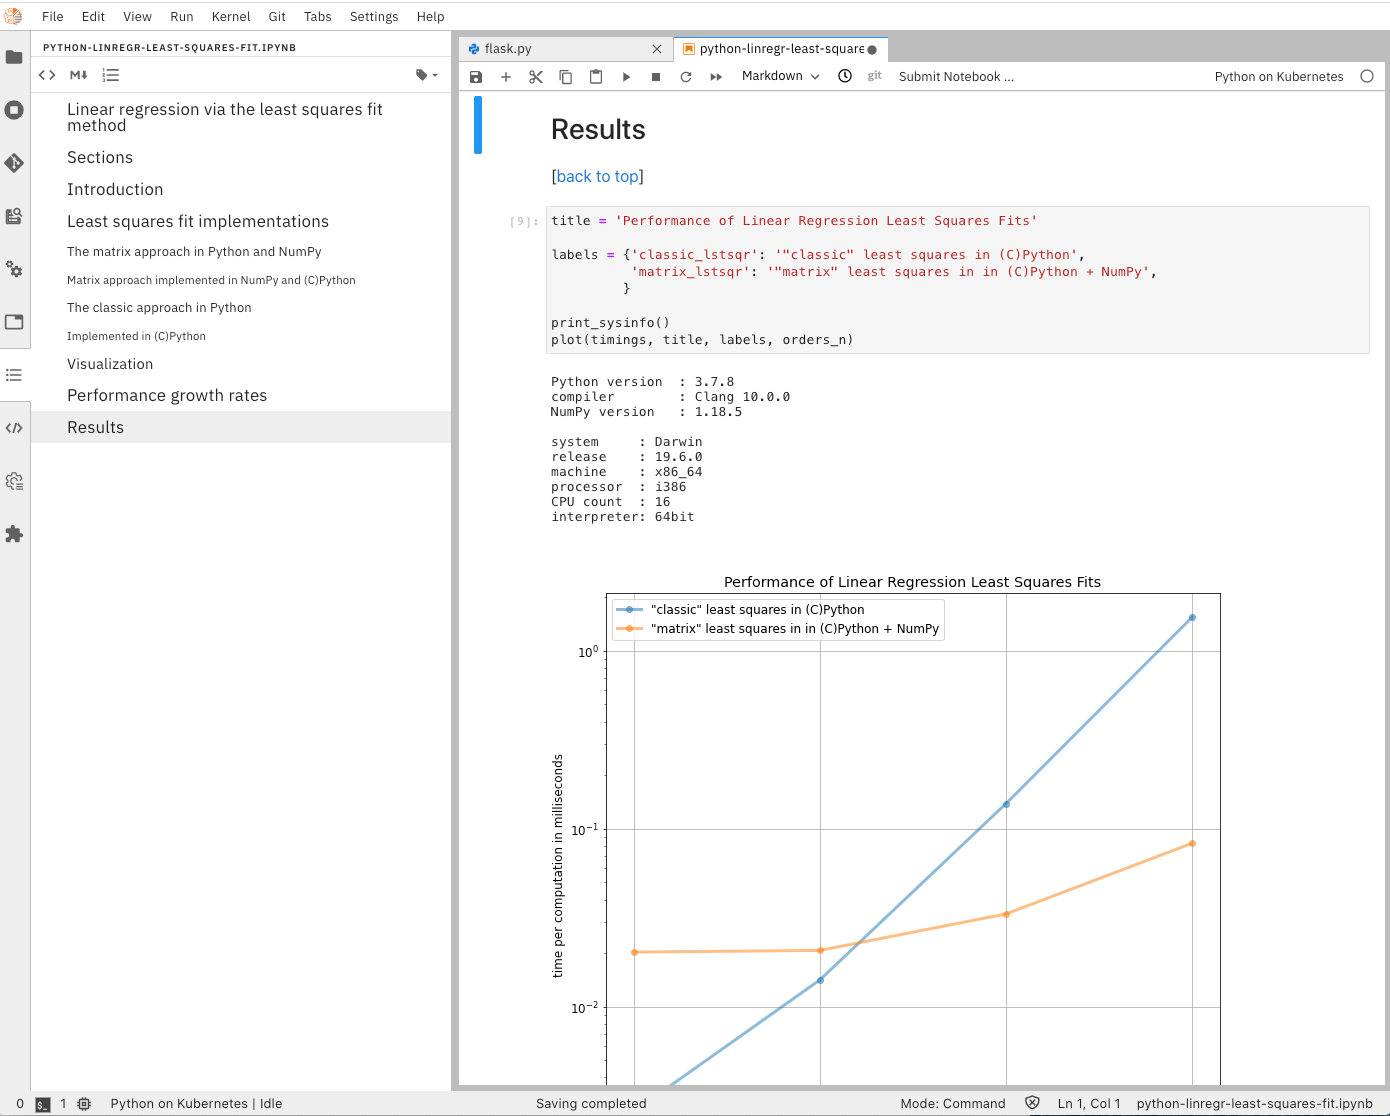Select Results in table of contents

(x=241, y=427)
